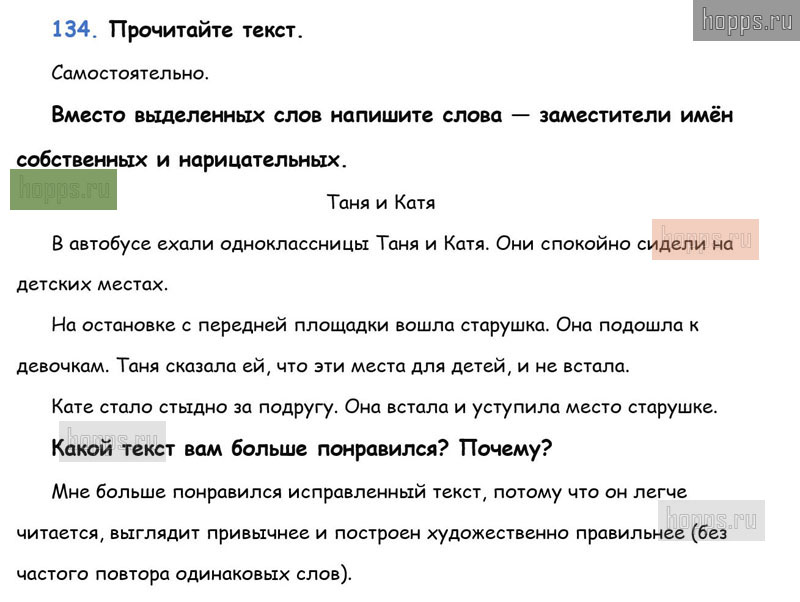Click the sentence starting 'В автобусе ехали'
The width and height of the screenshot is (800, 602).
pos(270,243)
